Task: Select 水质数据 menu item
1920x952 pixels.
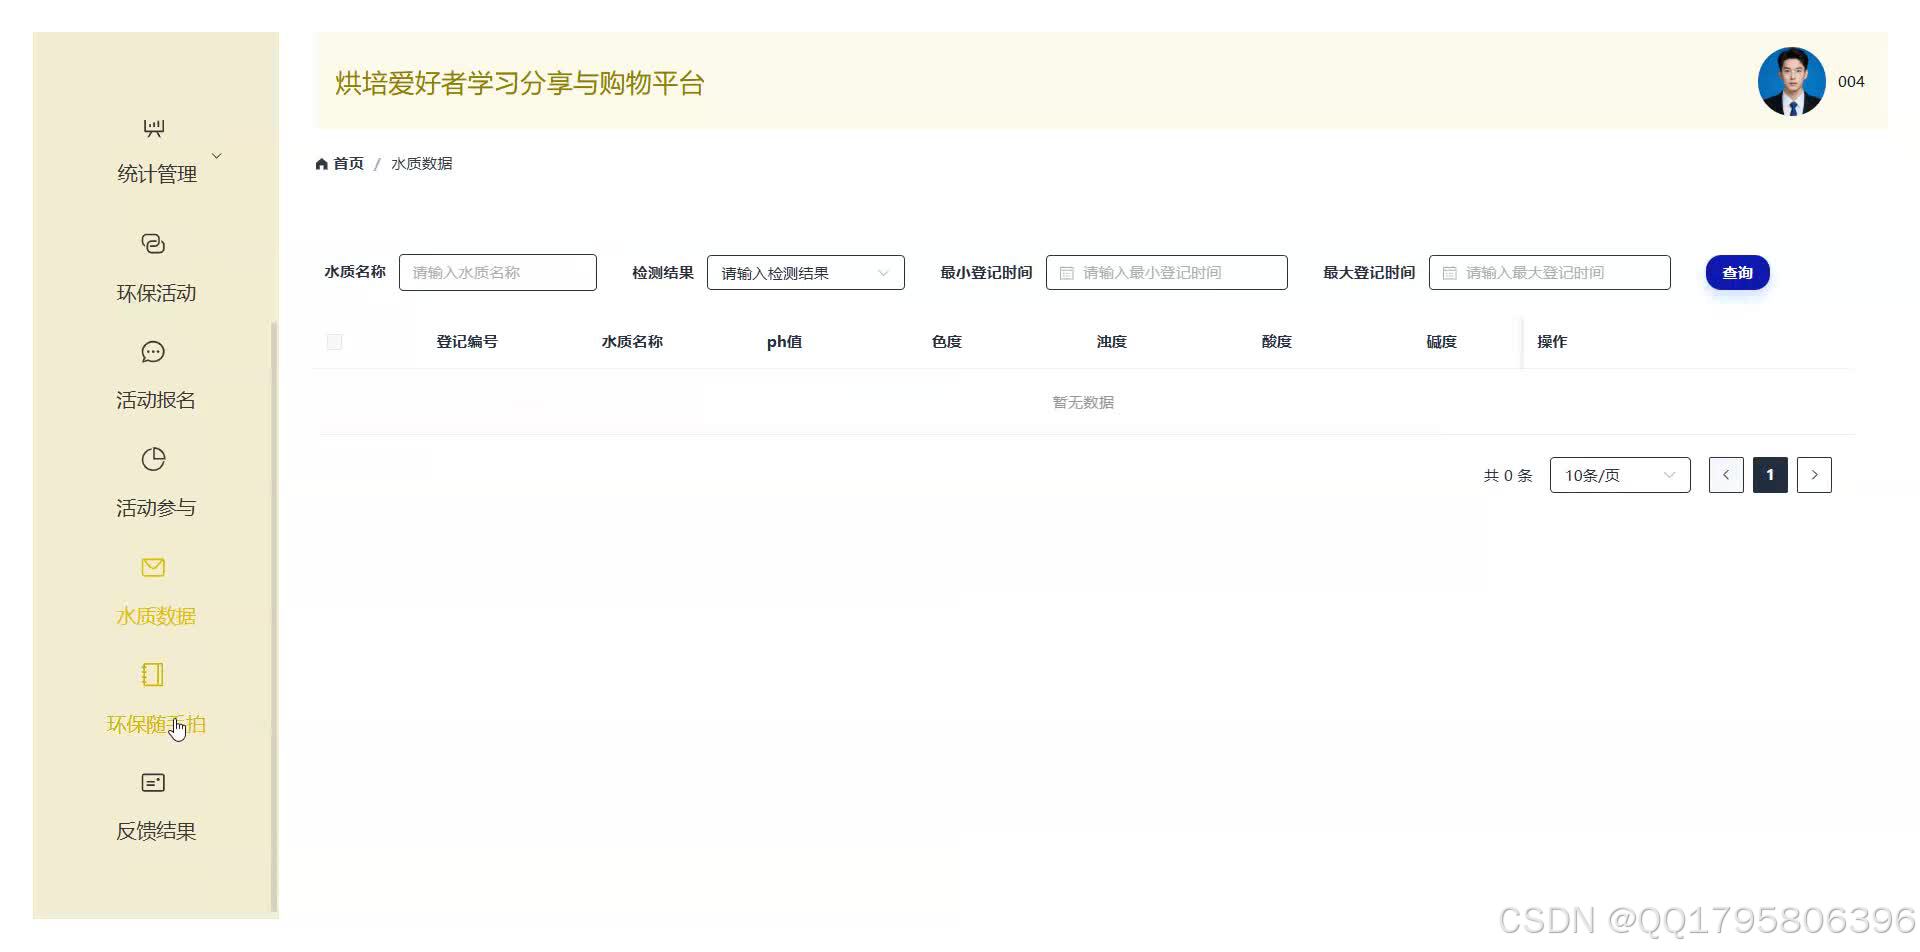Action: [156, 616]
